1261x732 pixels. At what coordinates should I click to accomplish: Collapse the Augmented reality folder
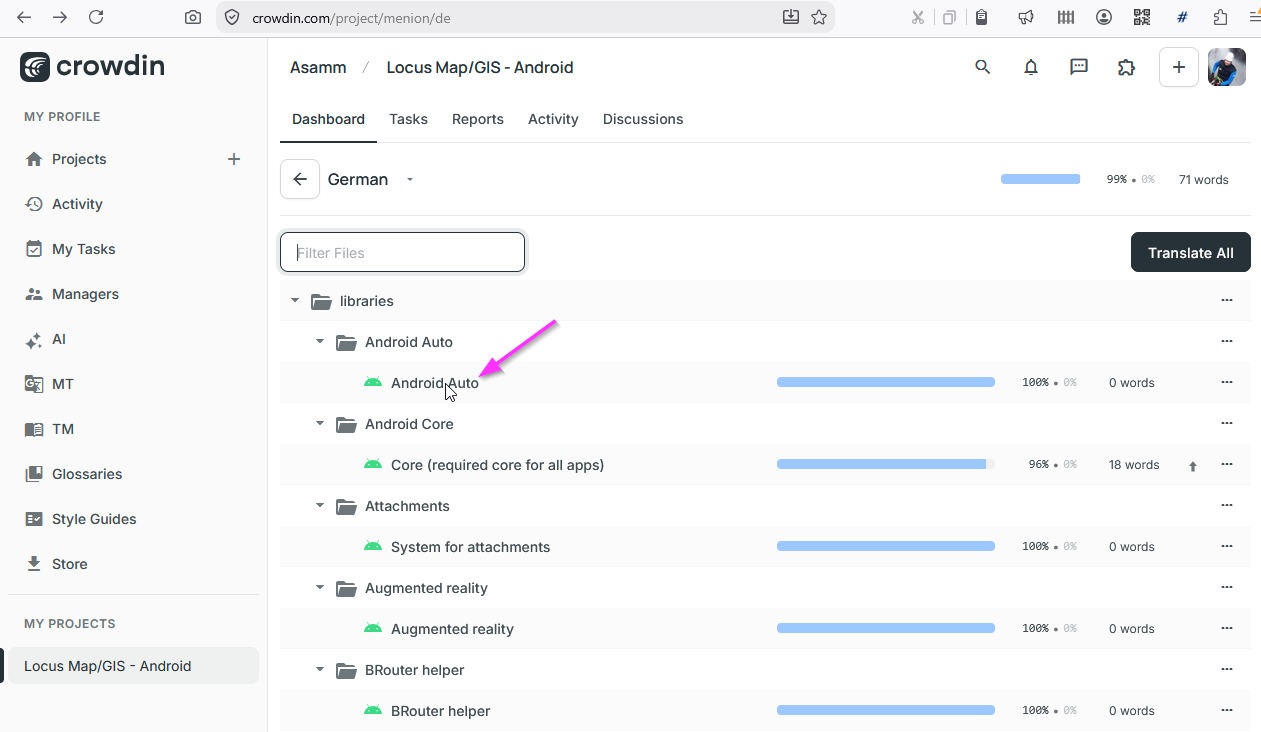click(320, 588)
